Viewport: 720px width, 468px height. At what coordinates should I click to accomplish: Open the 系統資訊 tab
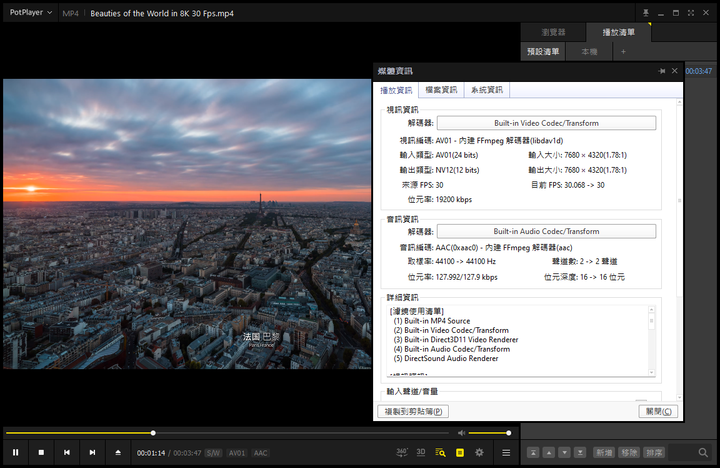click(x=487, y=90)
